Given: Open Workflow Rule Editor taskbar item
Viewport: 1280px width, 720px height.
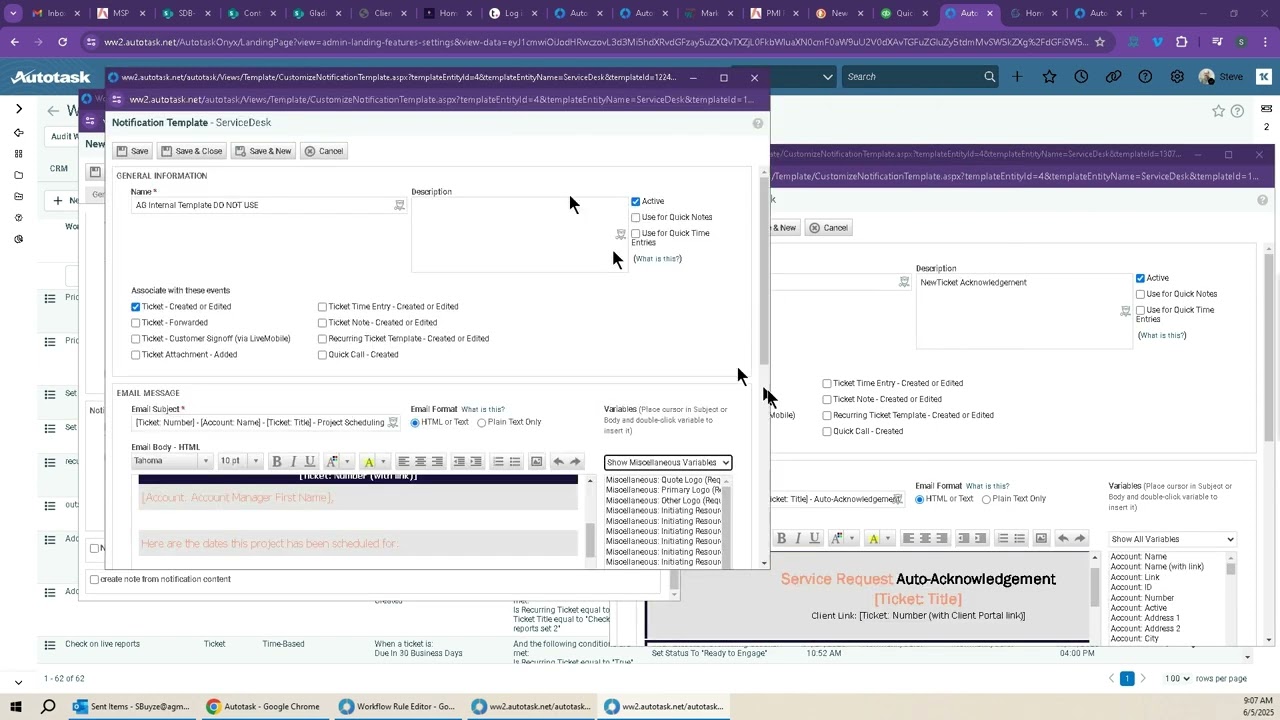Looking at the screenshot, I should point(397,706).
